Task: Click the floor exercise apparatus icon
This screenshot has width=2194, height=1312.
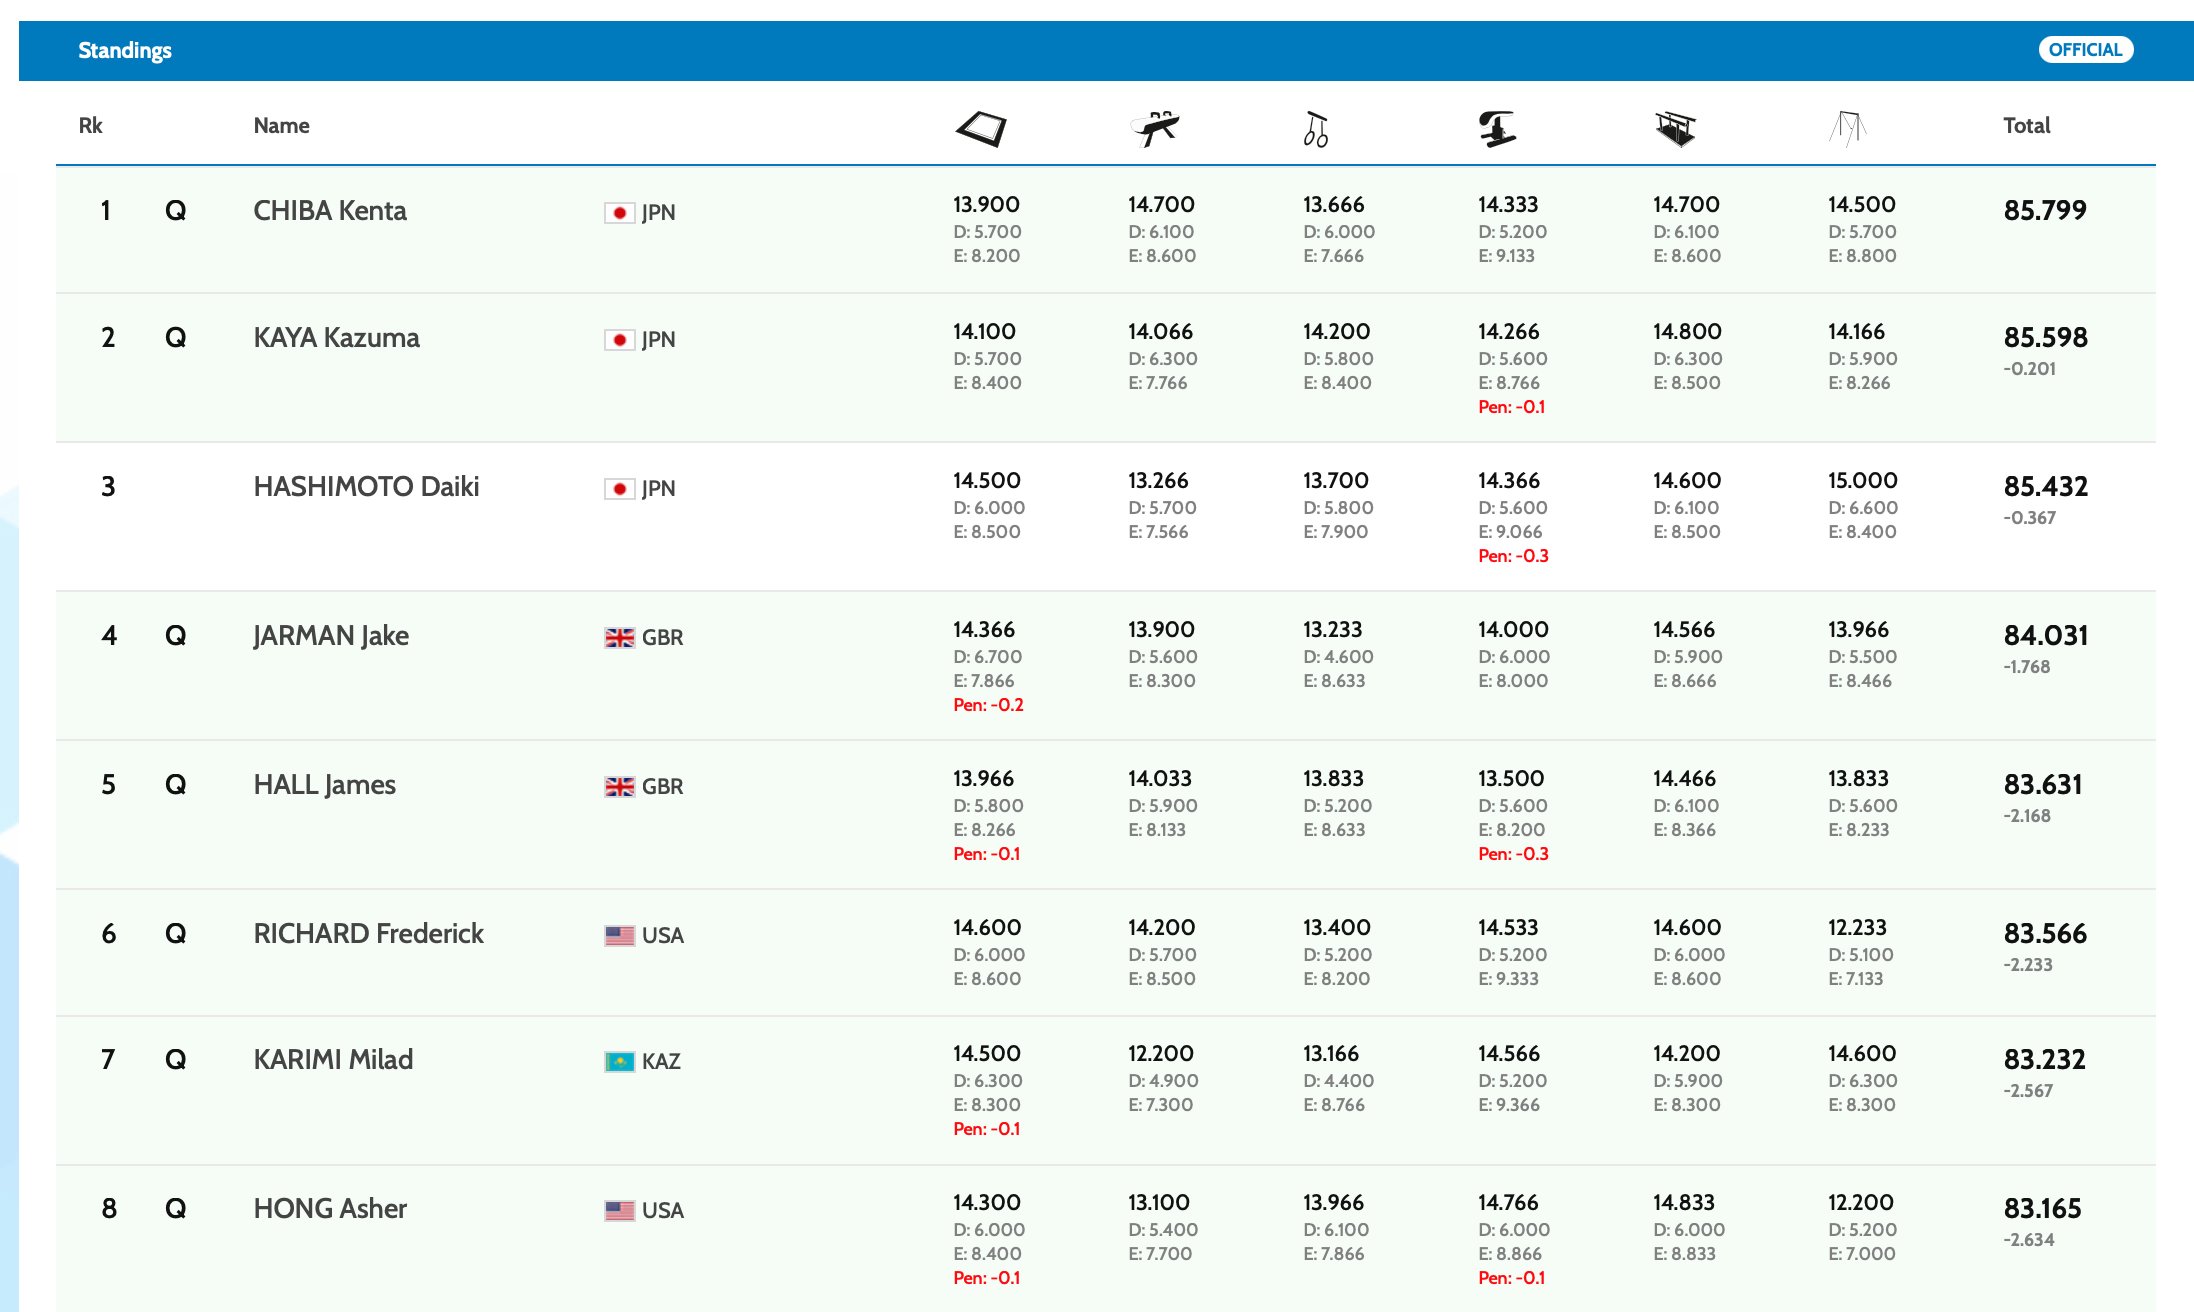Action: click(x=981, y=128)
